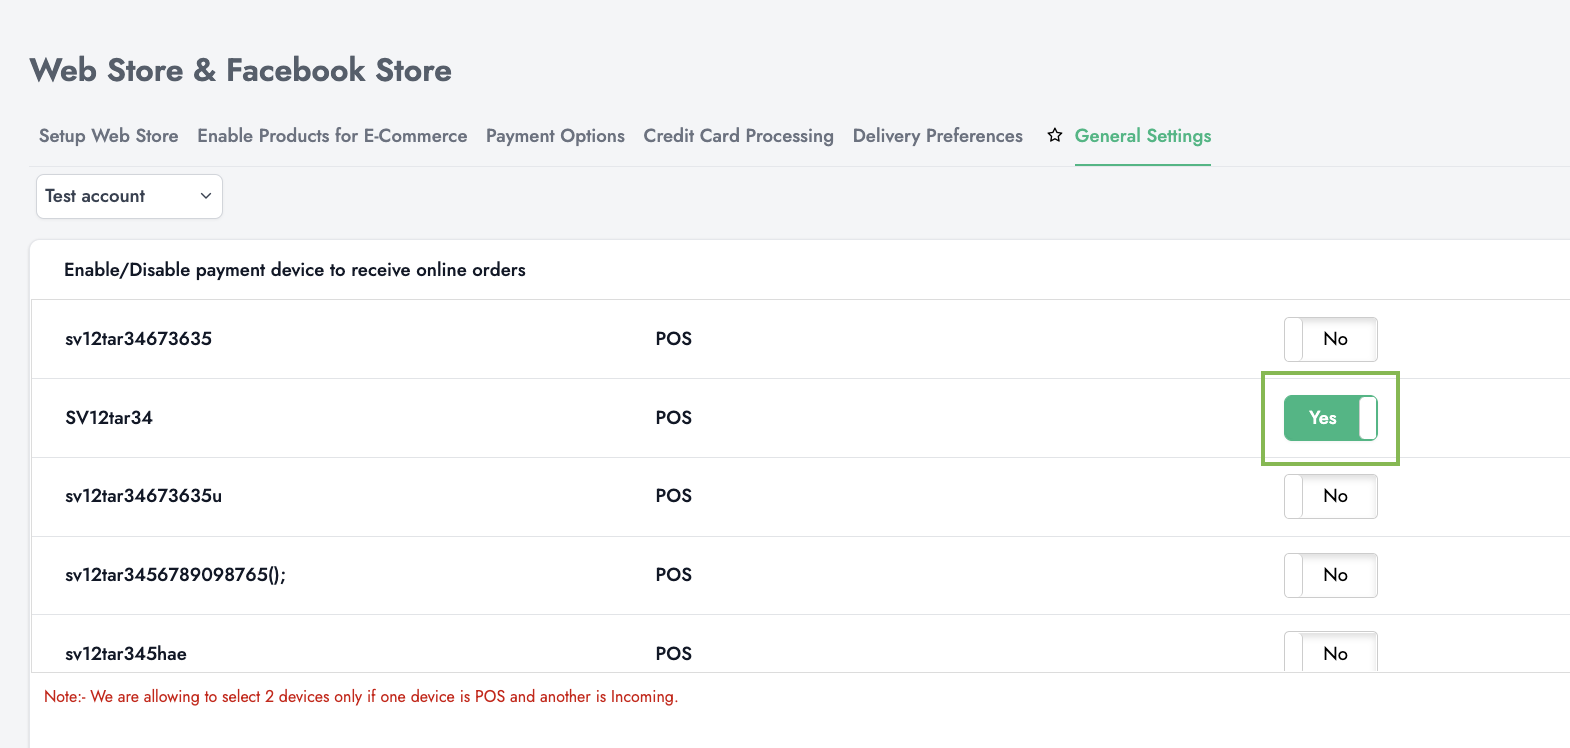Screen dimensions: 1570x748
Task: Switch on device sv12tar3456789098765();
Action: pos(1330,575)
